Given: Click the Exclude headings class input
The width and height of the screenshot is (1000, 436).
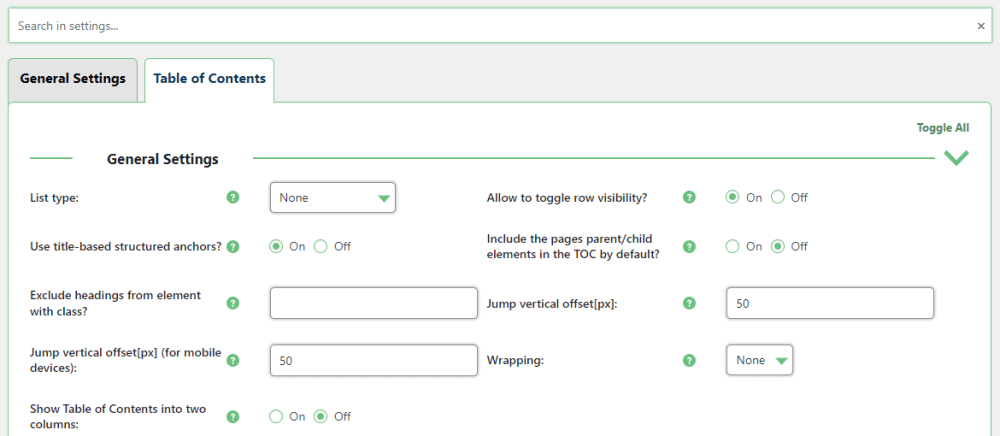Looking at the screenshot, I should (x=373, y=303).
